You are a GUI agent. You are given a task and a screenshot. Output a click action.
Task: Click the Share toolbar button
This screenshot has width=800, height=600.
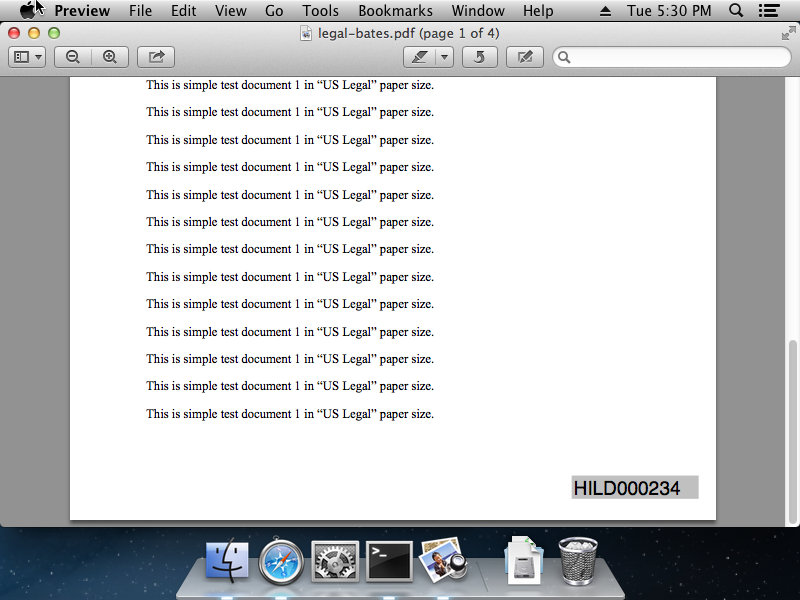pyautogui.click(x=156, y=57)
